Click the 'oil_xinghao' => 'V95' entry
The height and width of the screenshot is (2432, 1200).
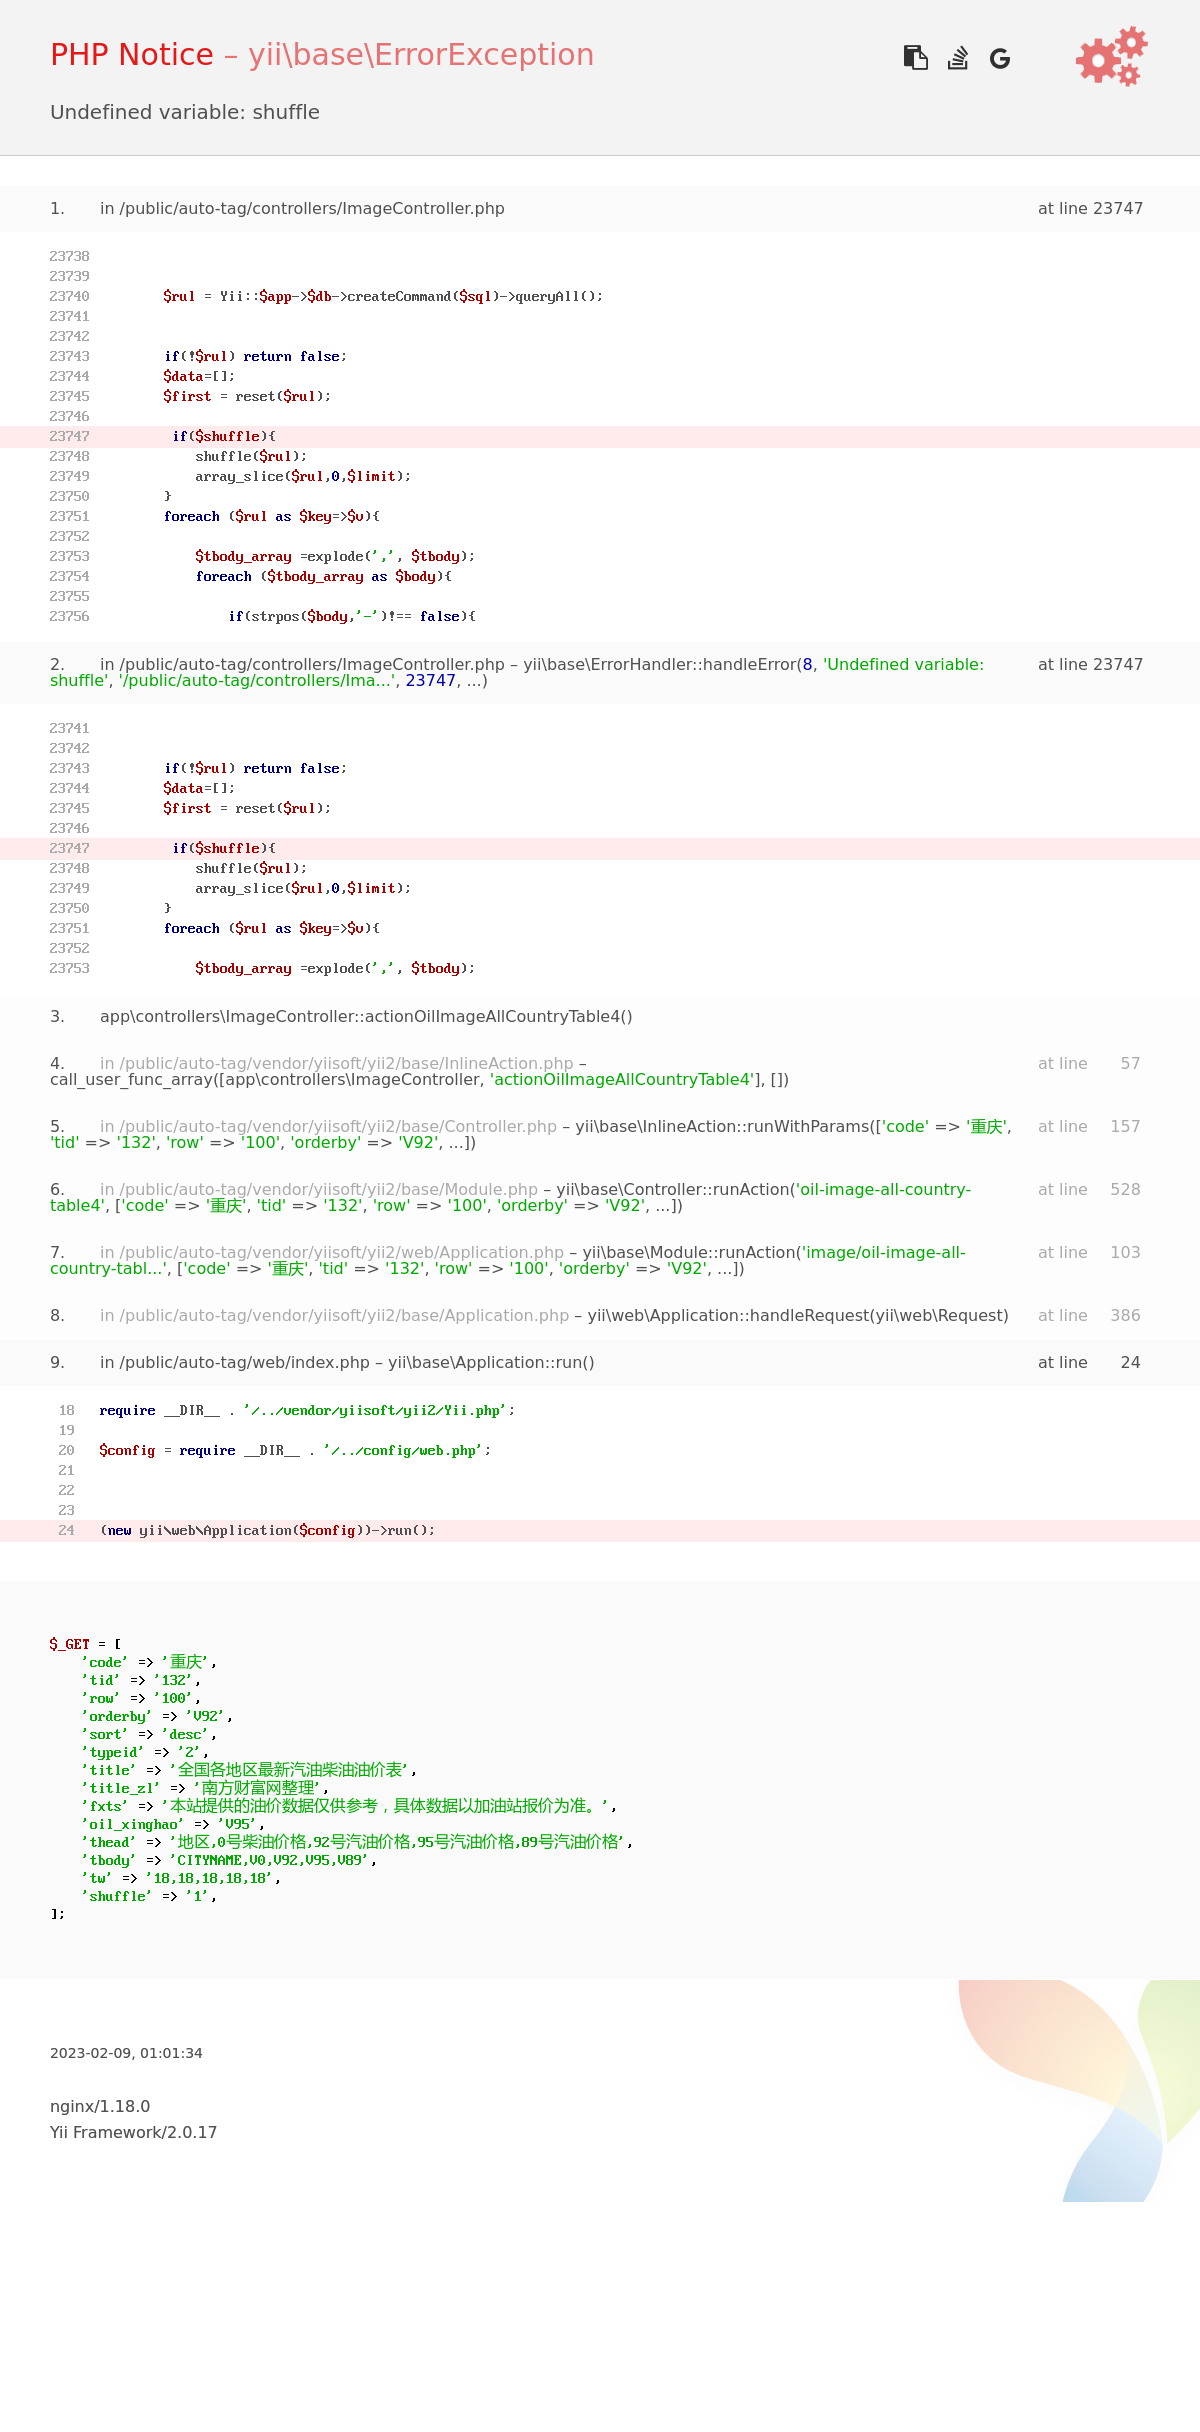[173, 1824]
